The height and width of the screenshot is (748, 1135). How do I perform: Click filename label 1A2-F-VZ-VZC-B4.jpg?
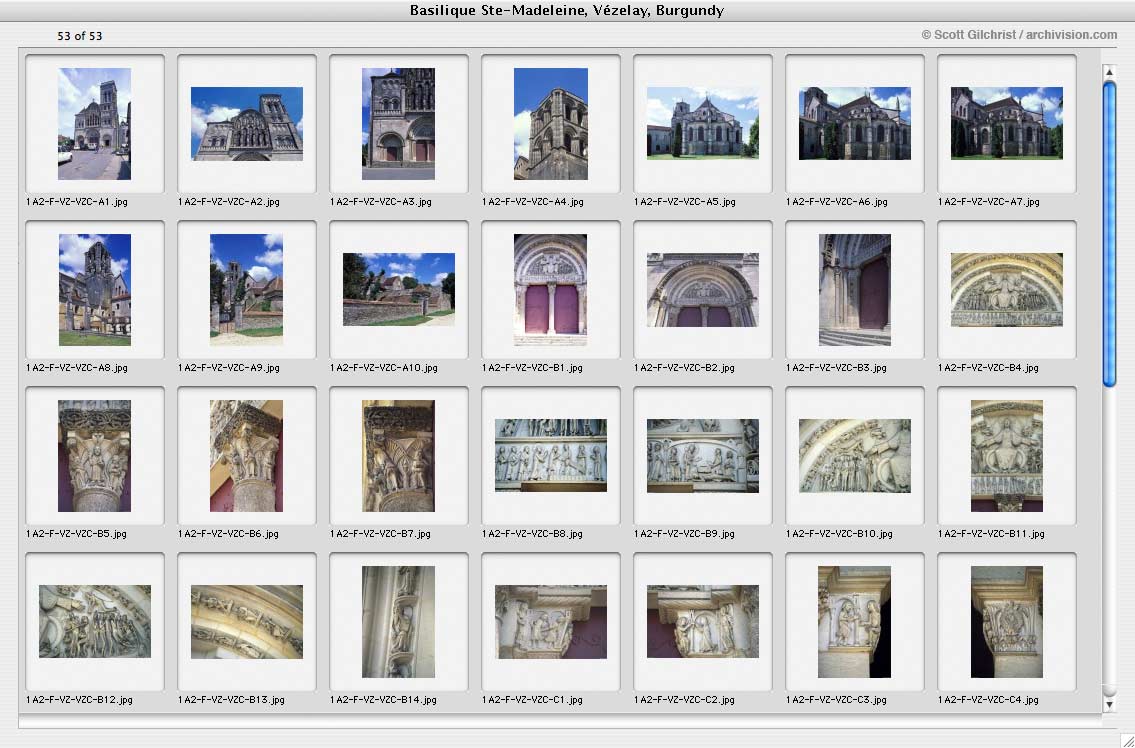point(988,368)
